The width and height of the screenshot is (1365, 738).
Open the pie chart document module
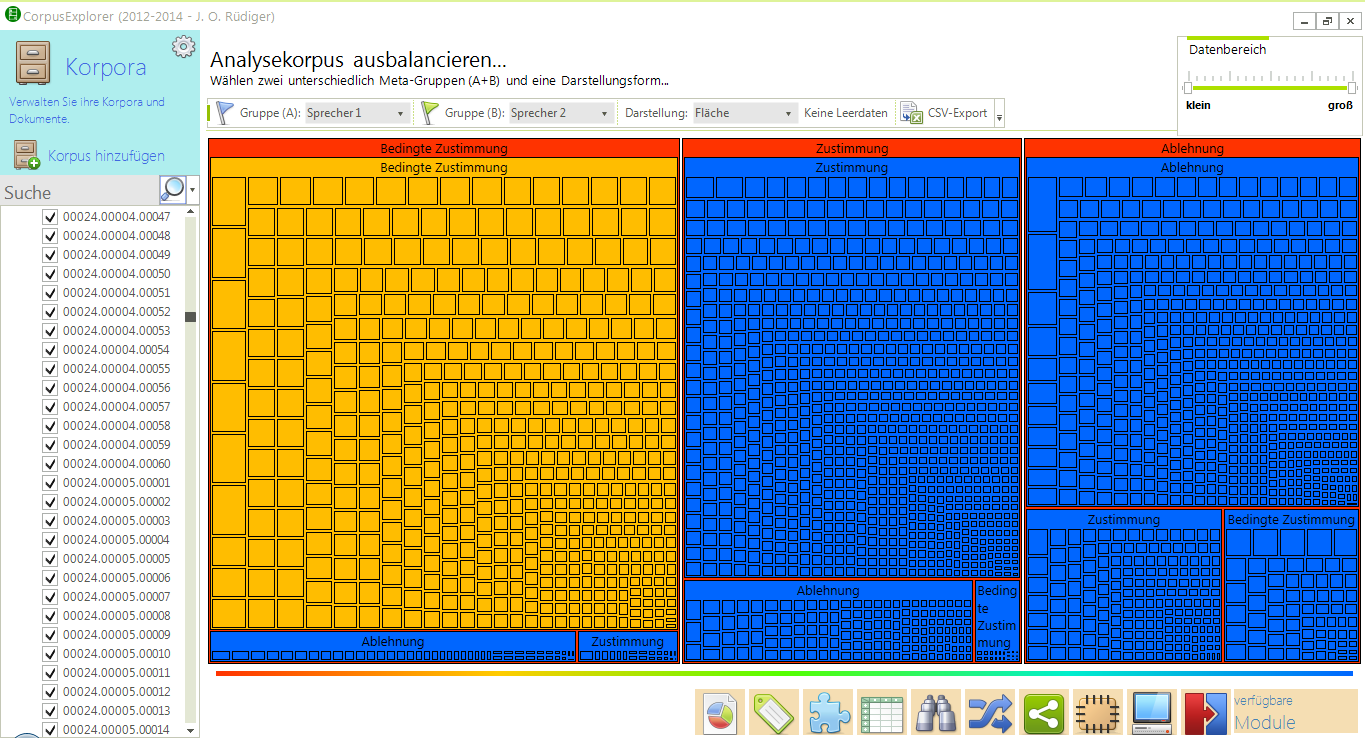[720, 713]
